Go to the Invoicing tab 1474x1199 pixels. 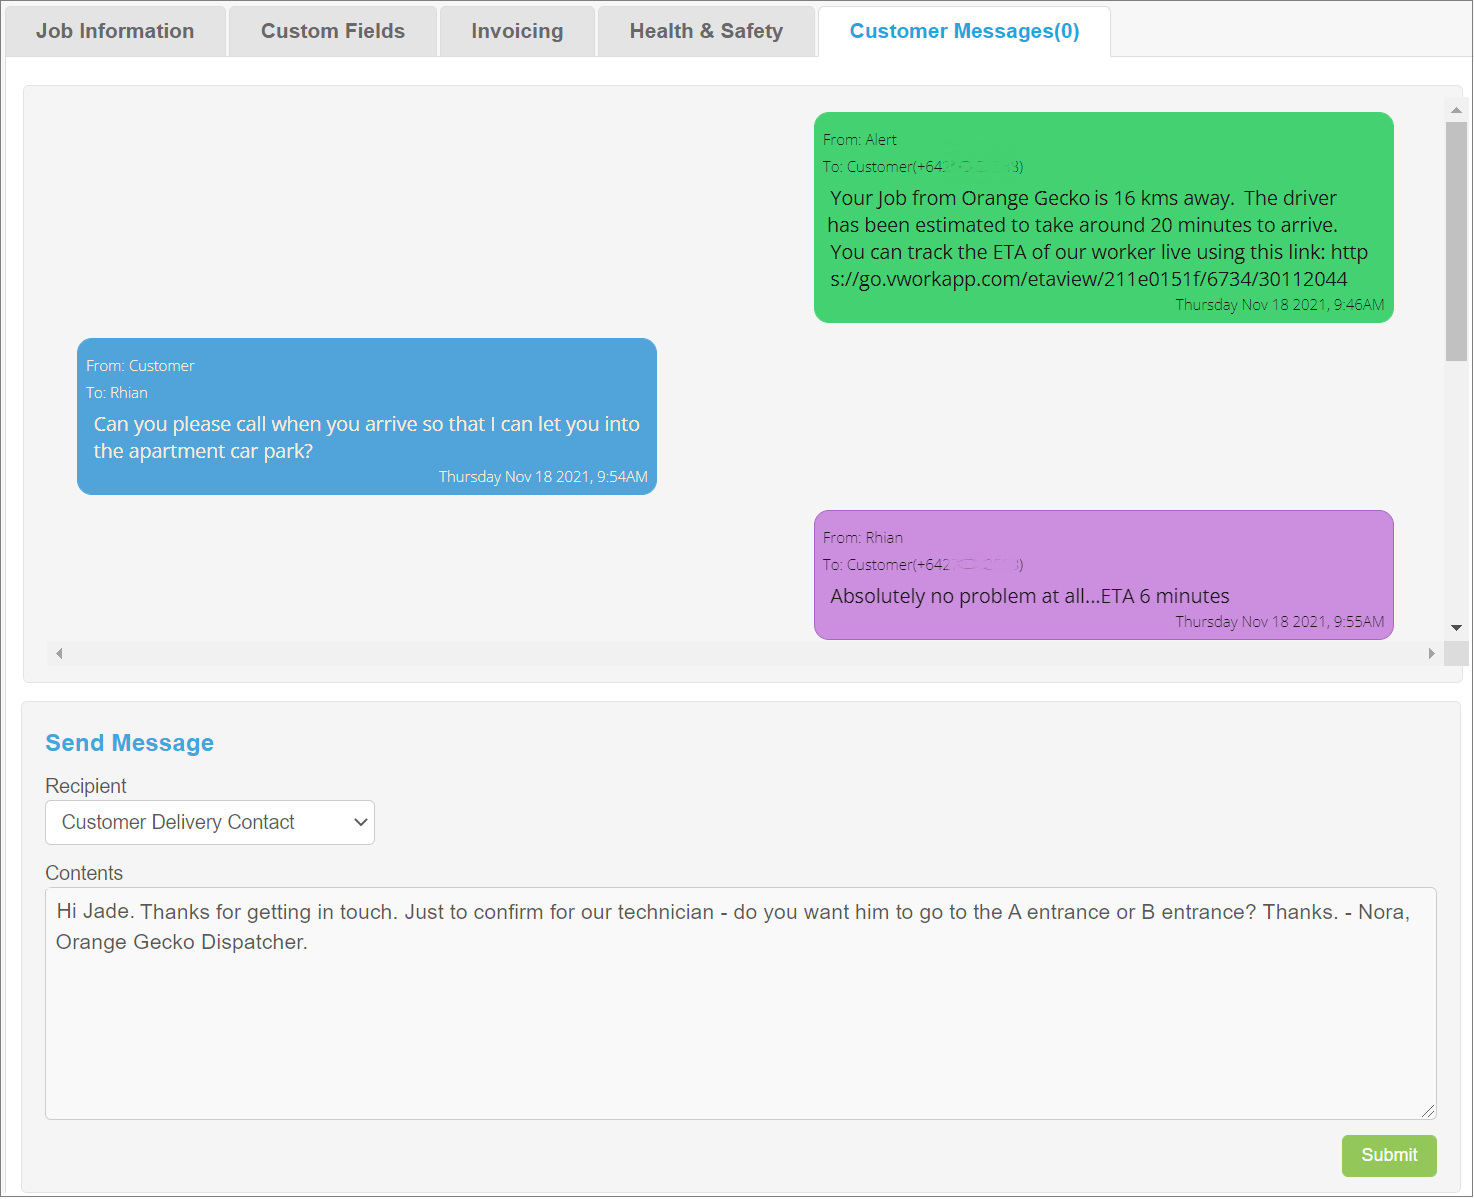(517, 31)
